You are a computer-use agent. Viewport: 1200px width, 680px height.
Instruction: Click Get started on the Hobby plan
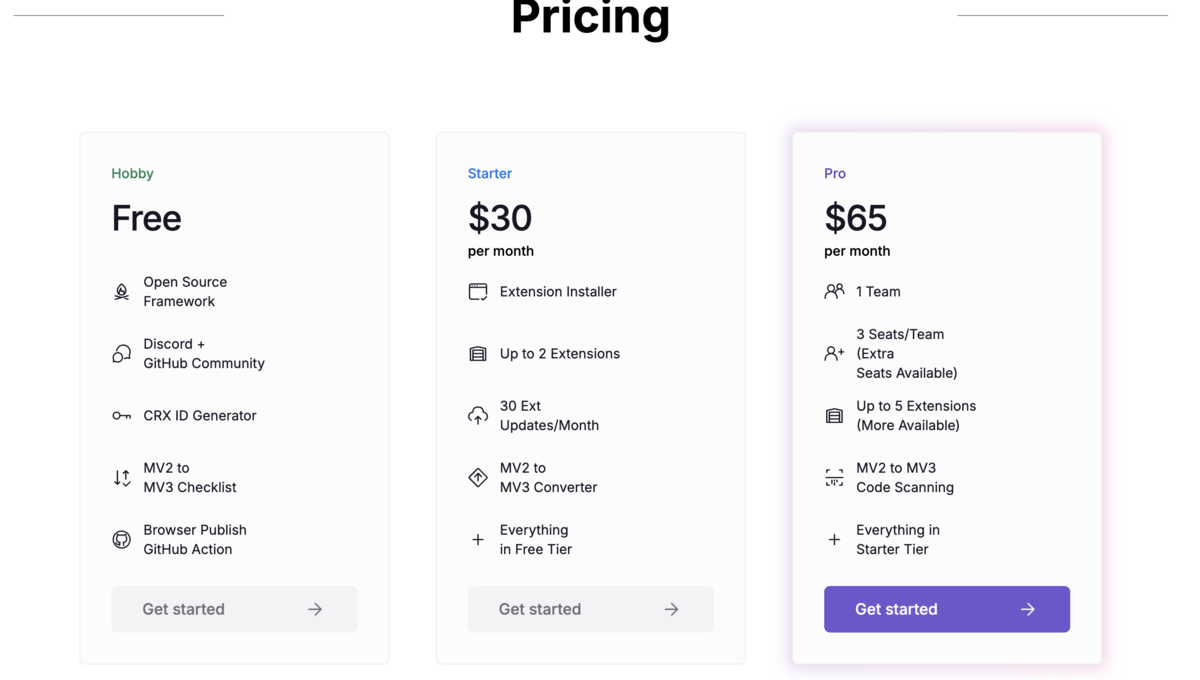point(234,609)
